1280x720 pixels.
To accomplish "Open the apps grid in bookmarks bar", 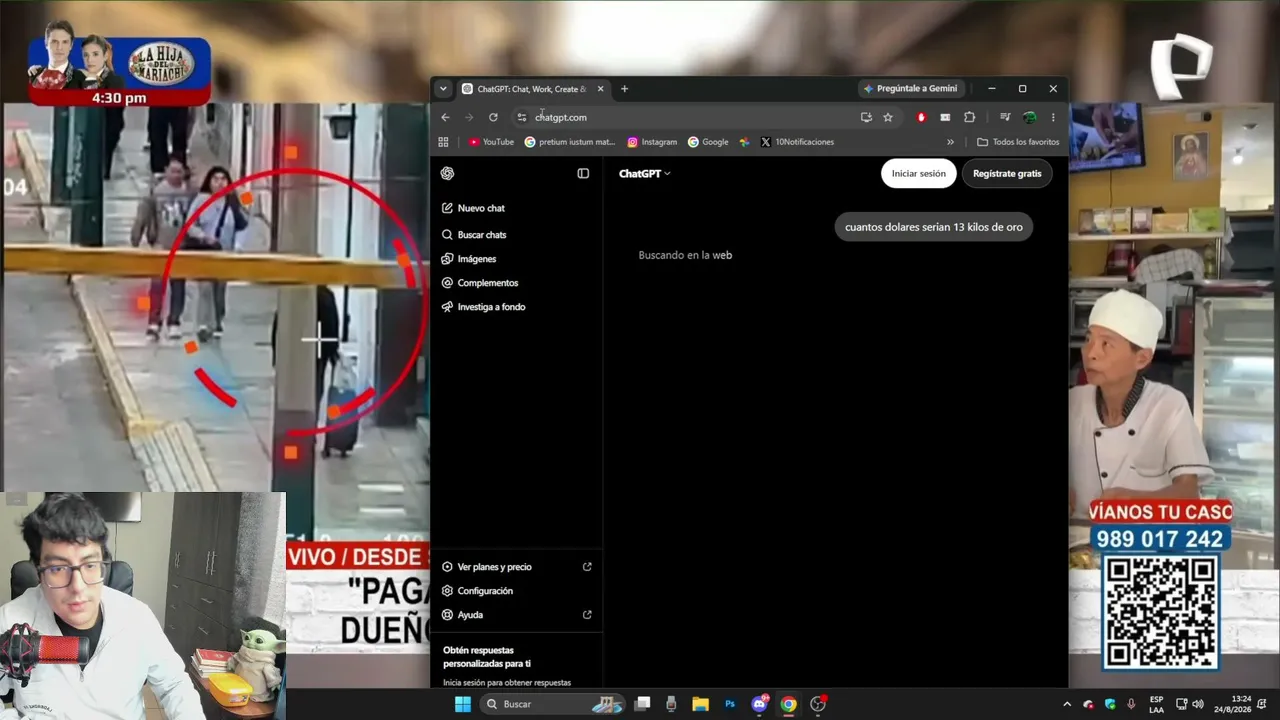I will point(443,142).
